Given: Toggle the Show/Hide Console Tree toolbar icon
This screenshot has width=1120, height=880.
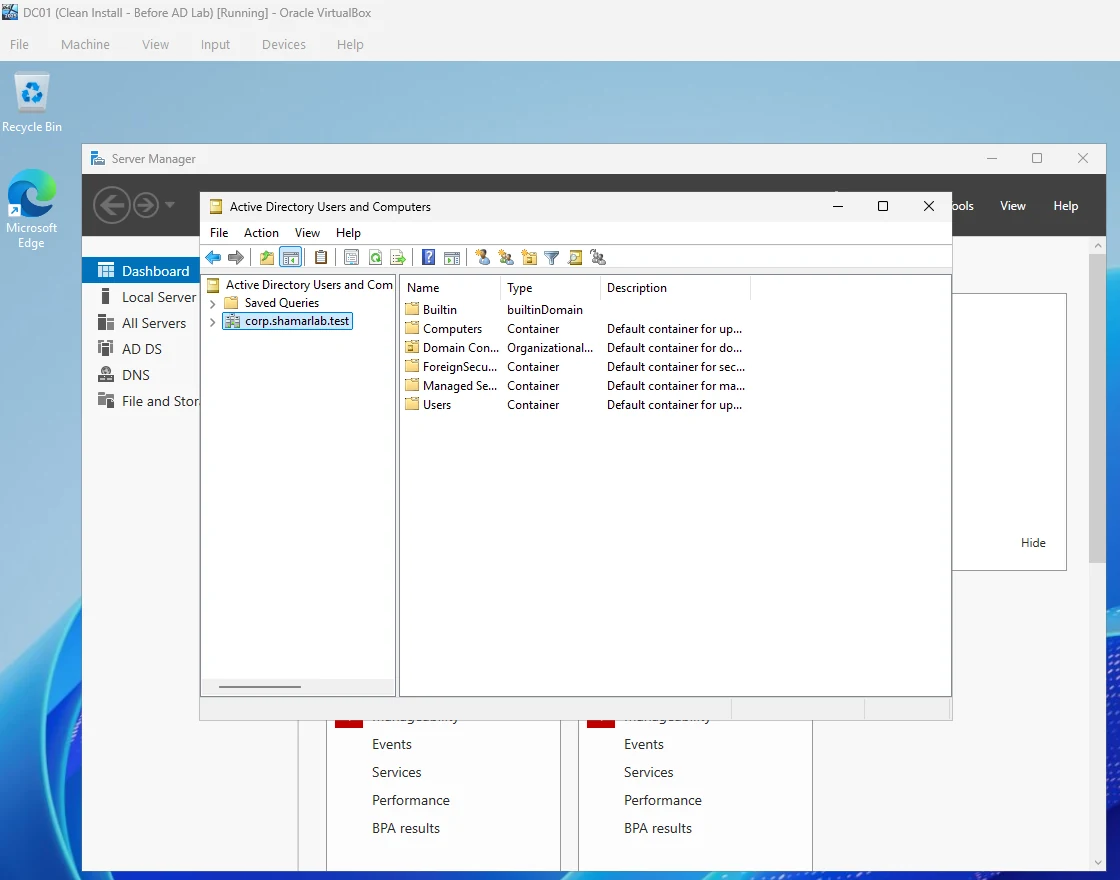Looking at the screenshot, I should click(x=291, y=258).
